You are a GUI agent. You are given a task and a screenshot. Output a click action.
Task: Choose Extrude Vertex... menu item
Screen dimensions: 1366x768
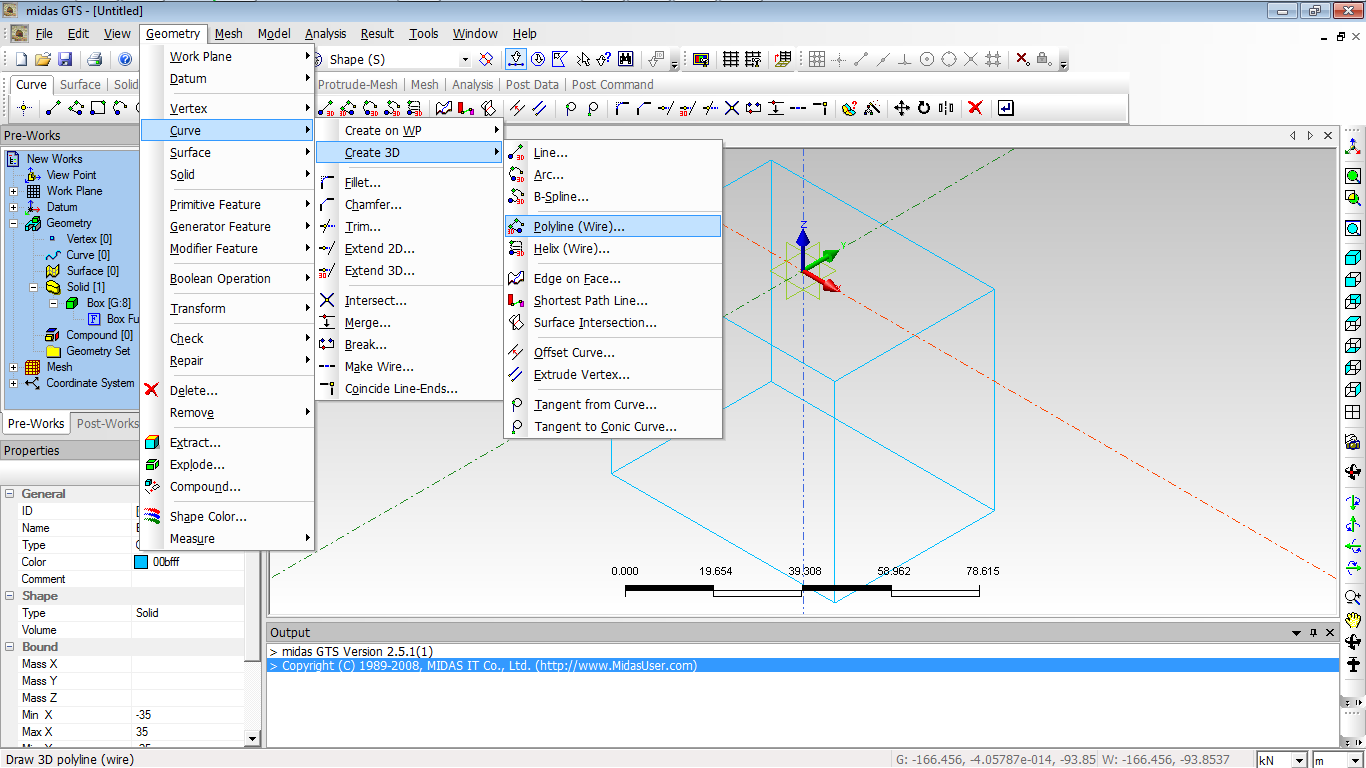(x=613, y=375)
